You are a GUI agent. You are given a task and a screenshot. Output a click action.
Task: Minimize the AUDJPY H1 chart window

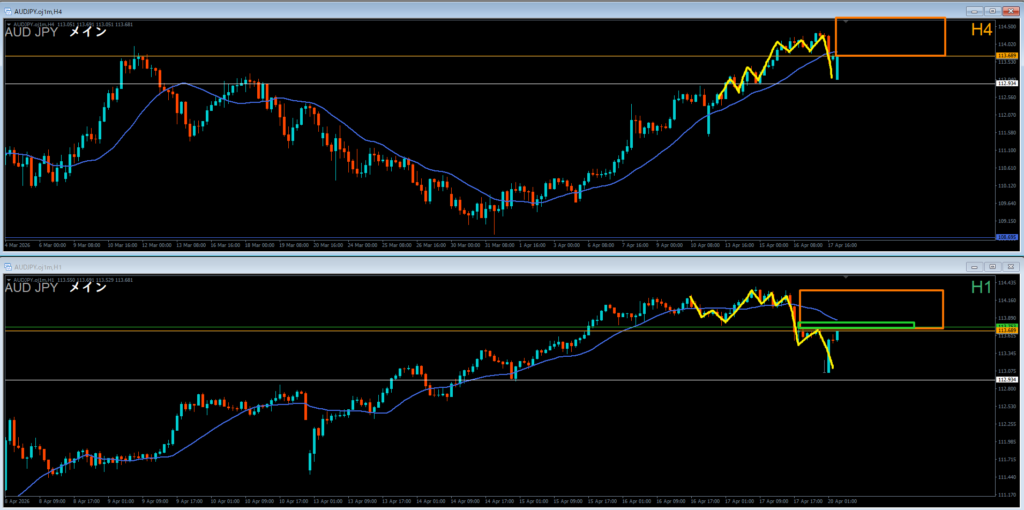(x=976, y=267)
